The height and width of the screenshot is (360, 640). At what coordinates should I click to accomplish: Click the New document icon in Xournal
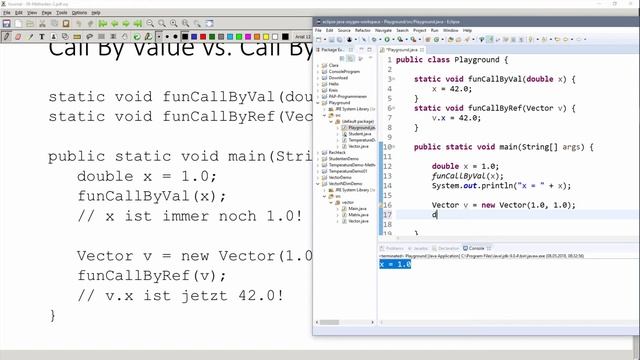pyautogui.click(x=18, y=24)
